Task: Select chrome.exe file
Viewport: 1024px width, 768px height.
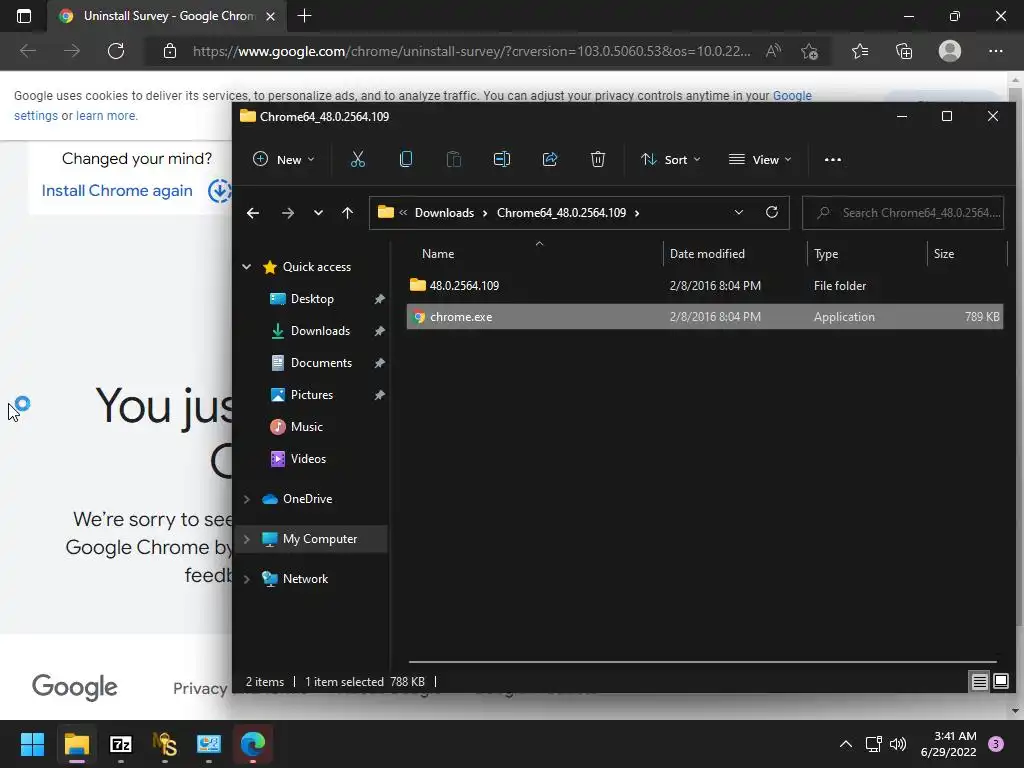Action: (x=705, y=317)
